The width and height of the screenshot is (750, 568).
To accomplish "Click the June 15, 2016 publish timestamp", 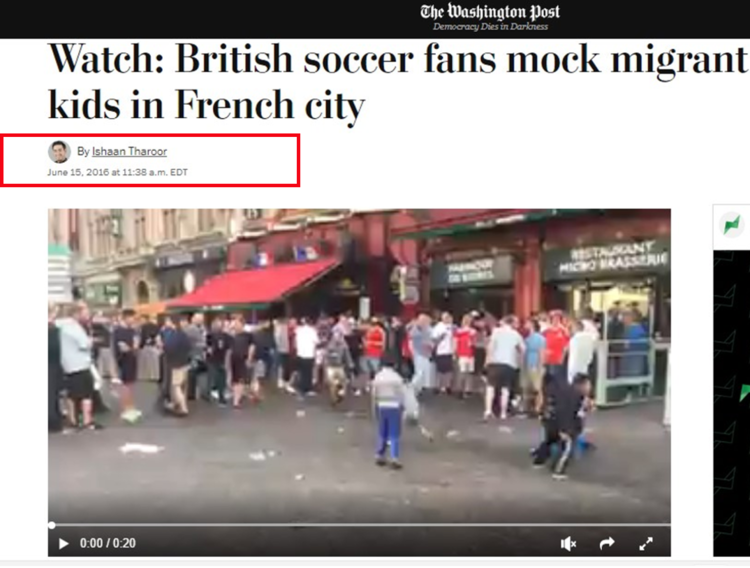I will point(118,172).
